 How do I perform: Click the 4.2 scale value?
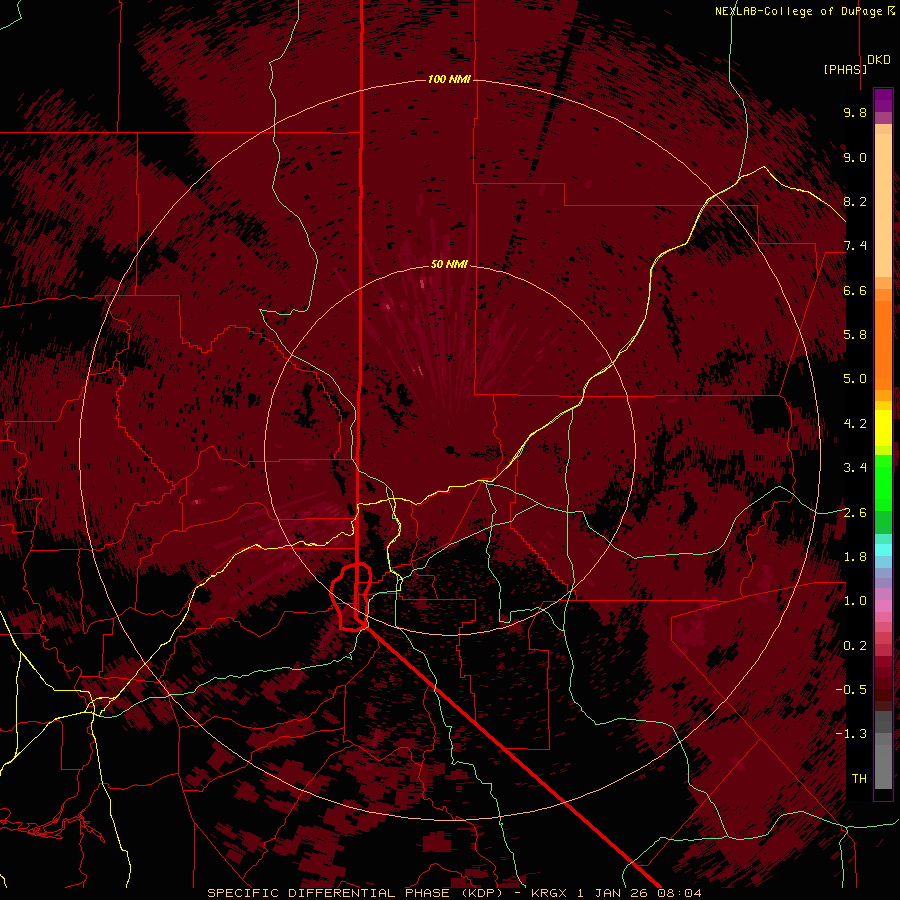(855, 424)
